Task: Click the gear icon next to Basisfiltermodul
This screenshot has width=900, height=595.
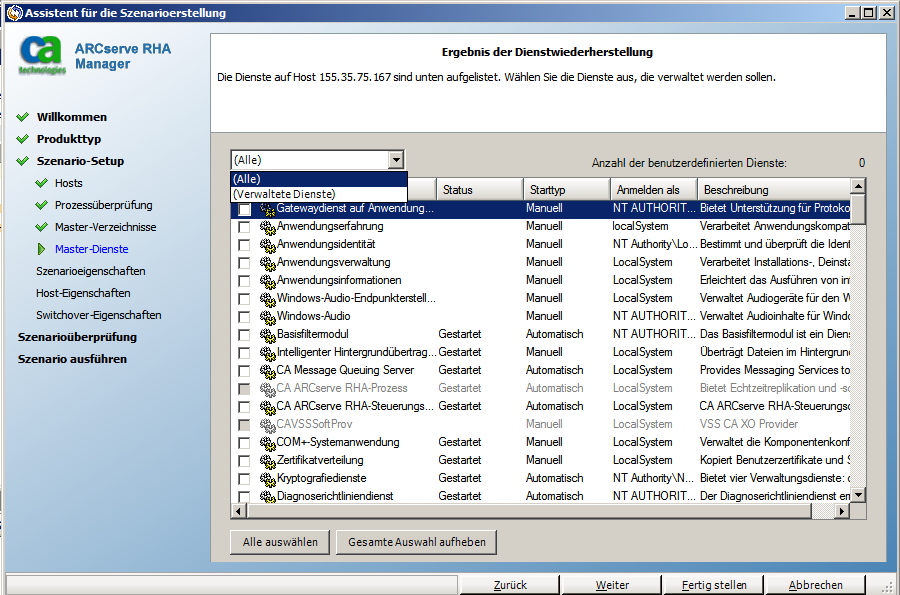Action: tap(267, 334)
